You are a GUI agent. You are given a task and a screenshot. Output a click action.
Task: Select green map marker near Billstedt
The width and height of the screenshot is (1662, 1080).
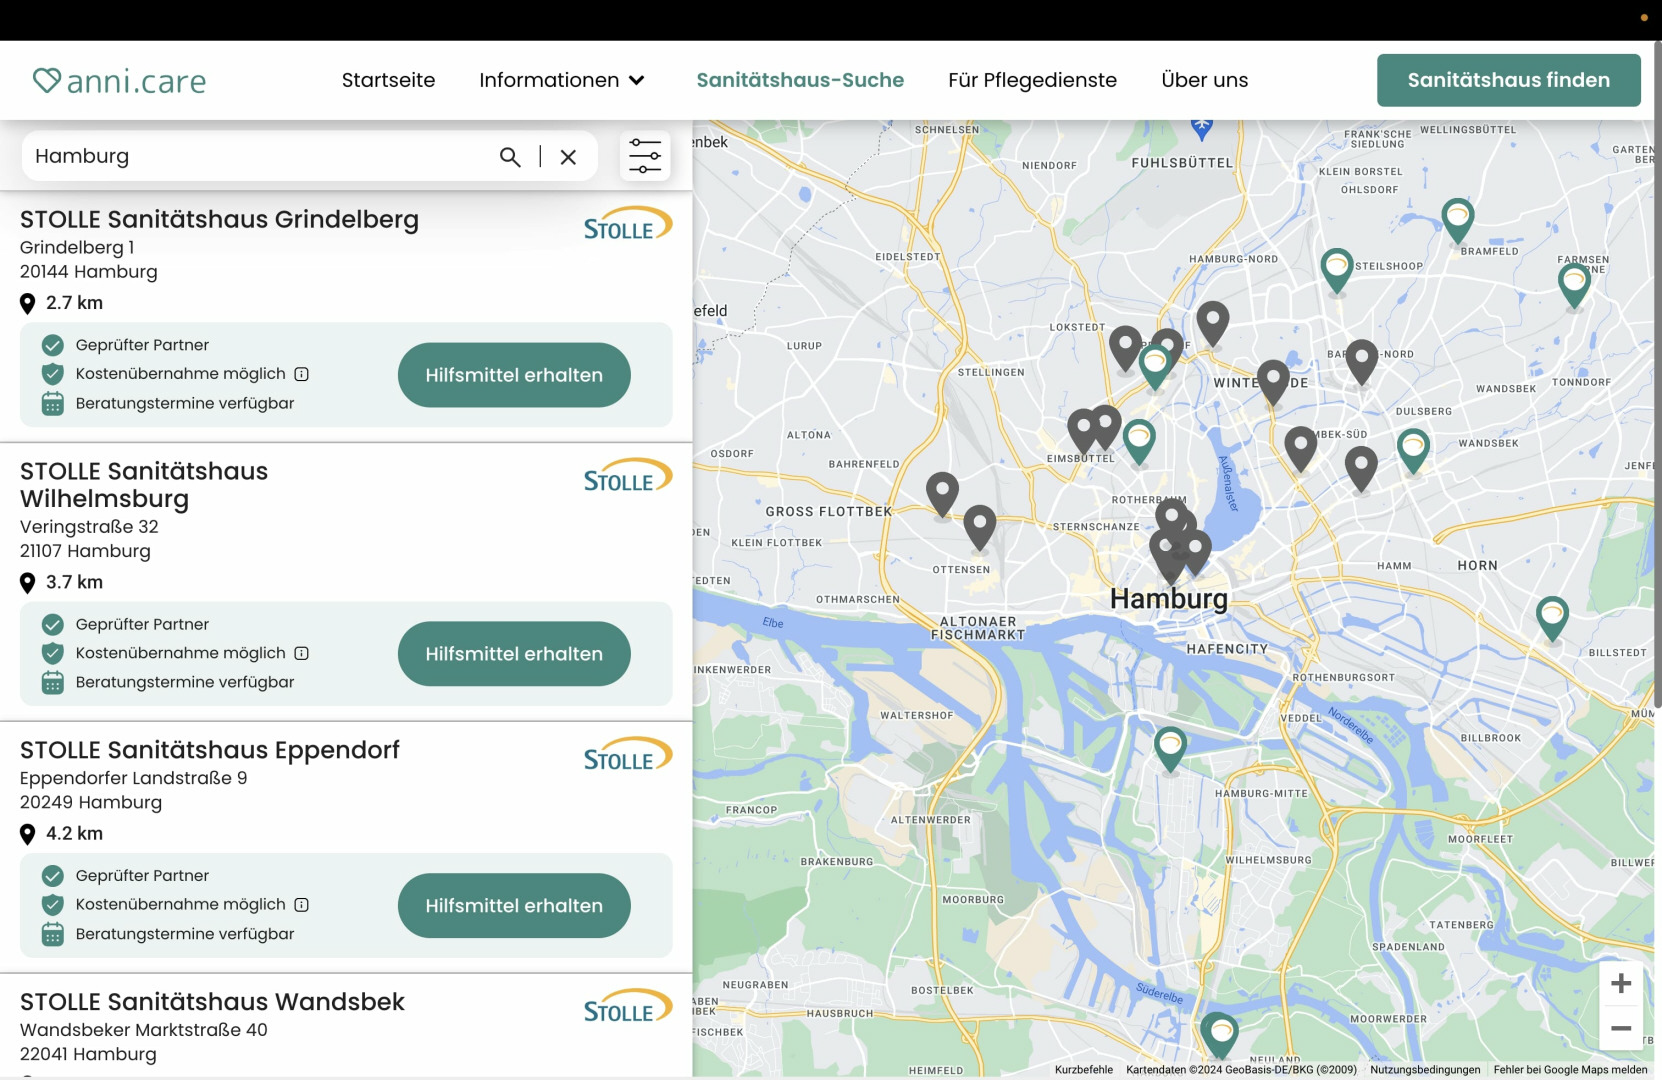coord(1552,617)
